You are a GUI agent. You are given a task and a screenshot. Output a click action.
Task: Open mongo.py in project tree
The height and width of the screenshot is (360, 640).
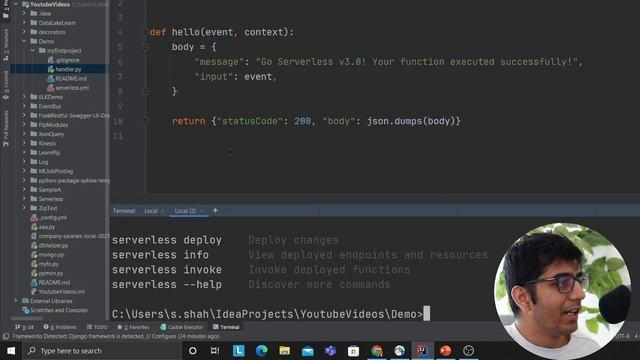51,255
